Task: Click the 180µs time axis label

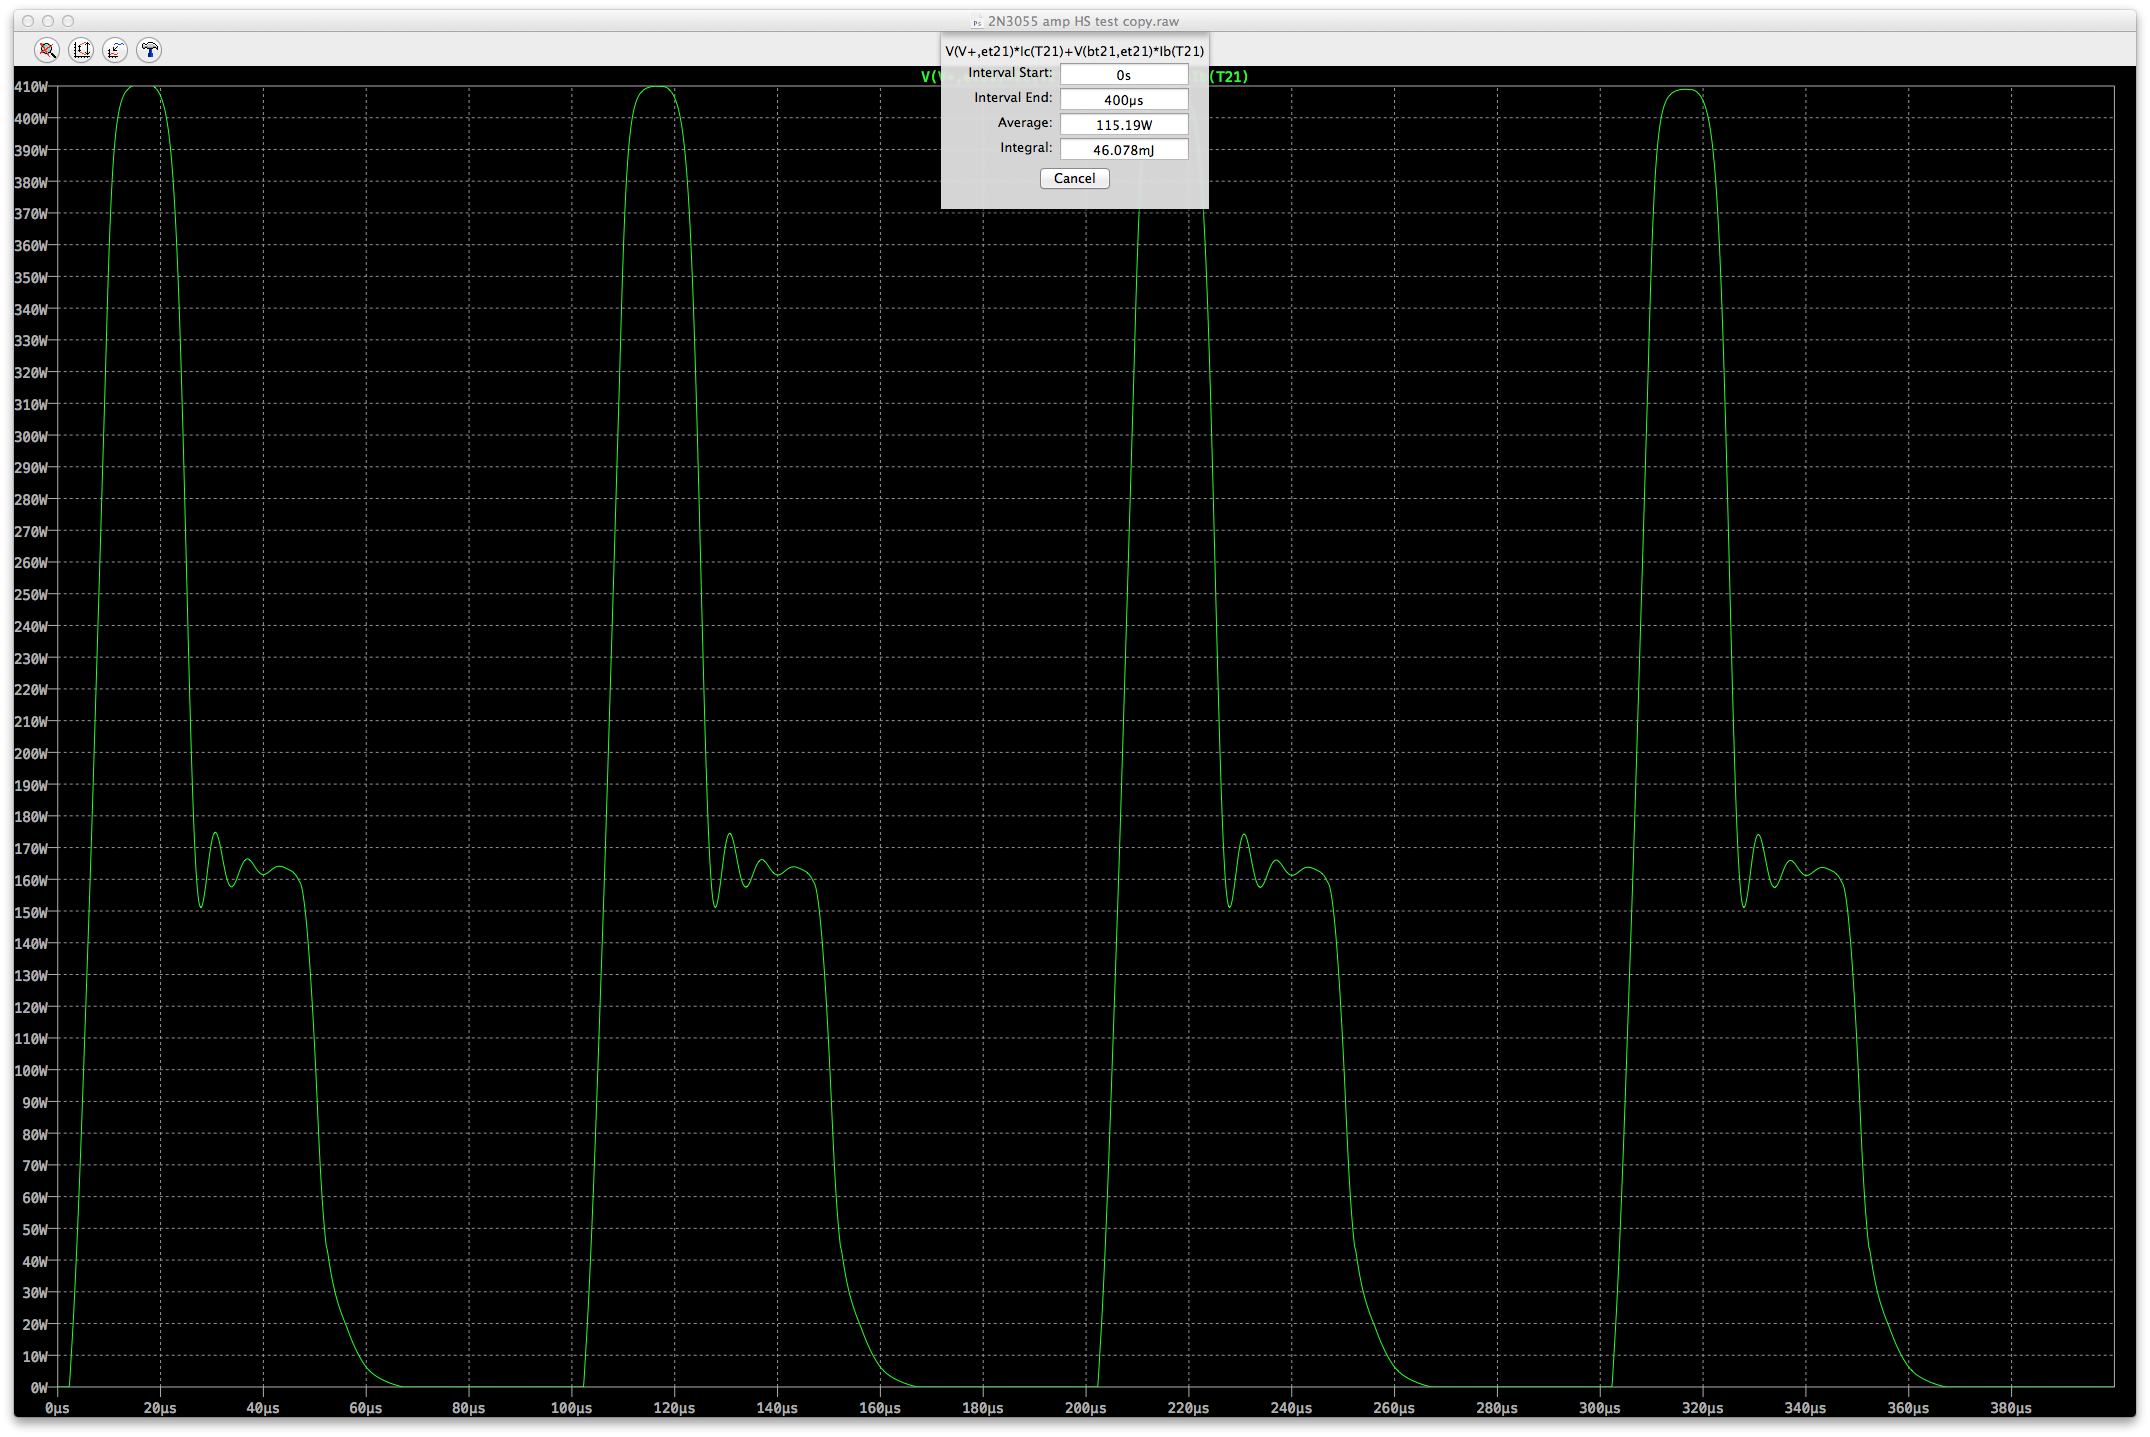Action: click(982, 1408)
